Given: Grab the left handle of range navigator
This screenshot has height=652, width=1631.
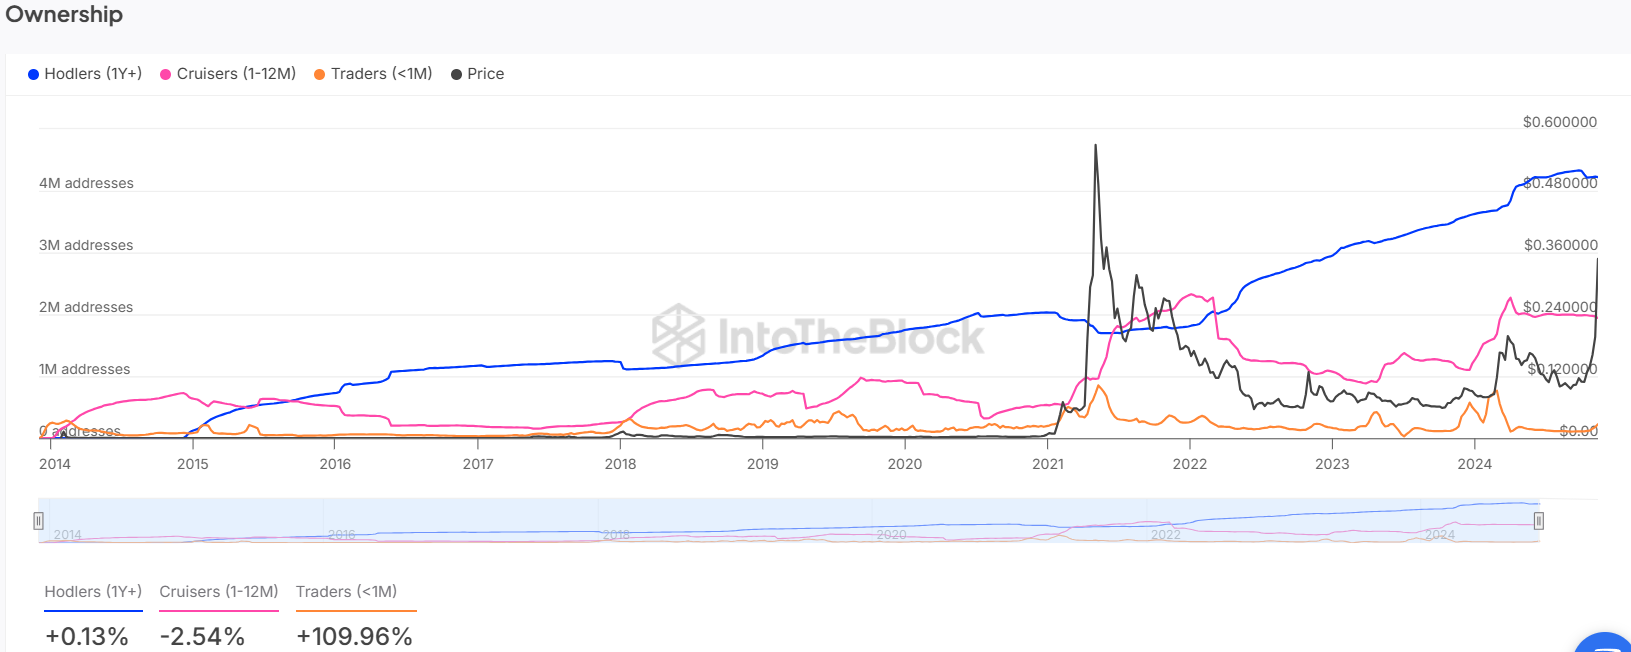Looking at the screenshot, I should click(38, 520).
